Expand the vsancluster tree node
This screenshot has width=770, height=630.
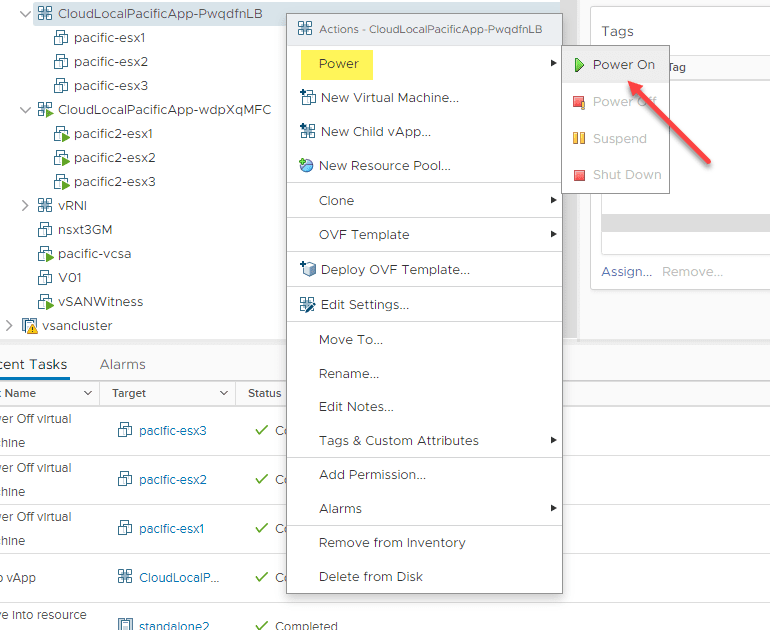(9, 326)
